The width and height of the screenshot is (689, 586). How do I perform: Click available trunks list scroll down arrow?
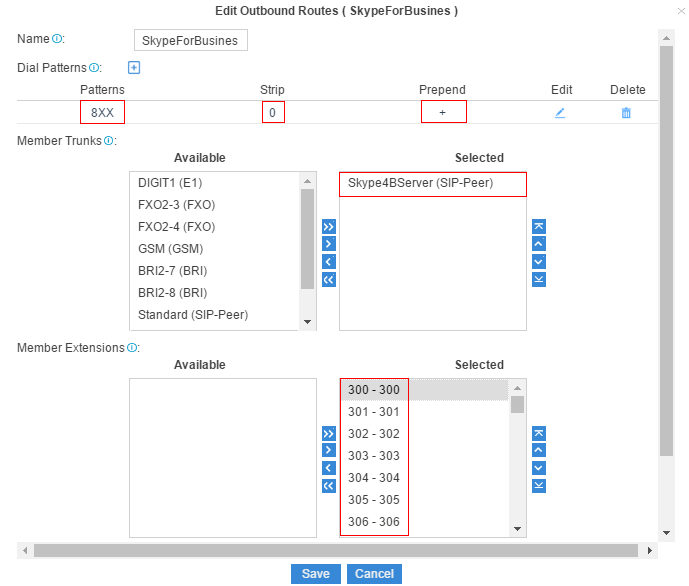(308, 322)
